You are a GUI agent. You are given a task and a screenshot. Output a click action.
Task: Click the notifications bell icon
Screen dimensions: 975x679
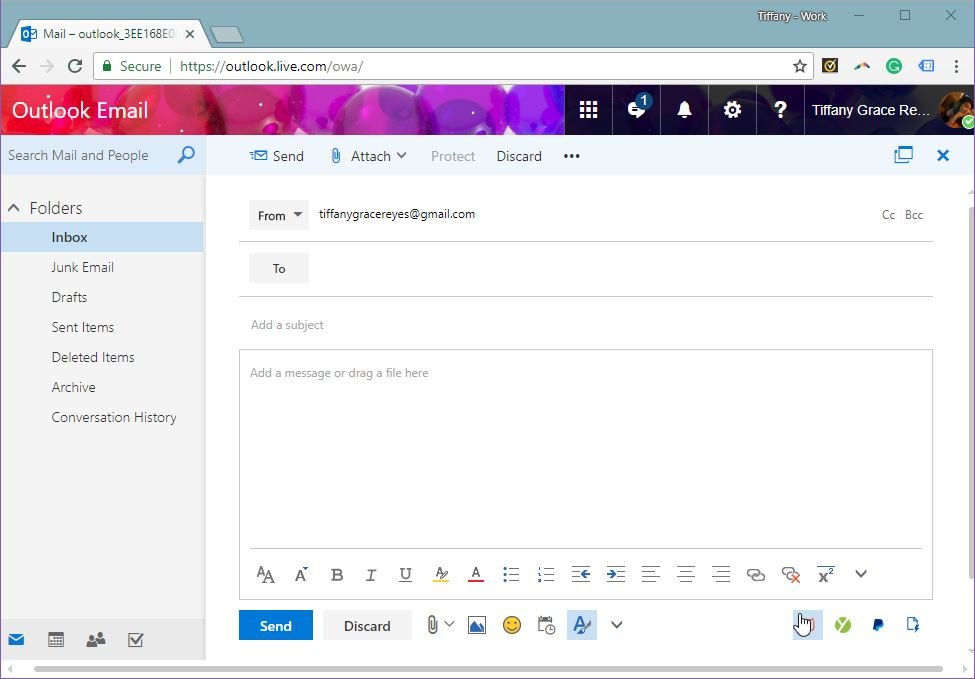(x=684, y=110)
